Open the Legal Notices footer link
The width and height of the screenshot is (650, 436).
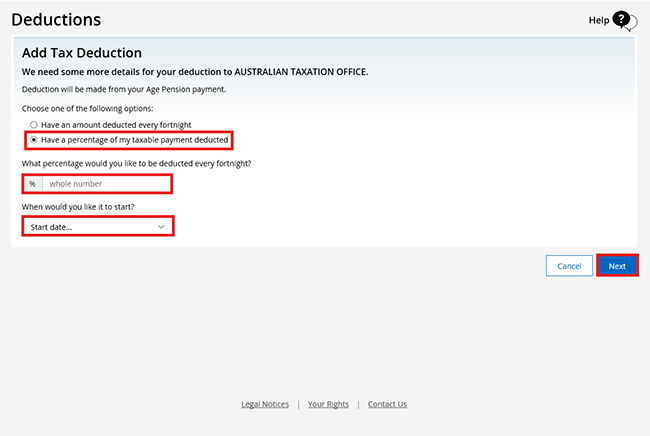(x=265, y=404)
